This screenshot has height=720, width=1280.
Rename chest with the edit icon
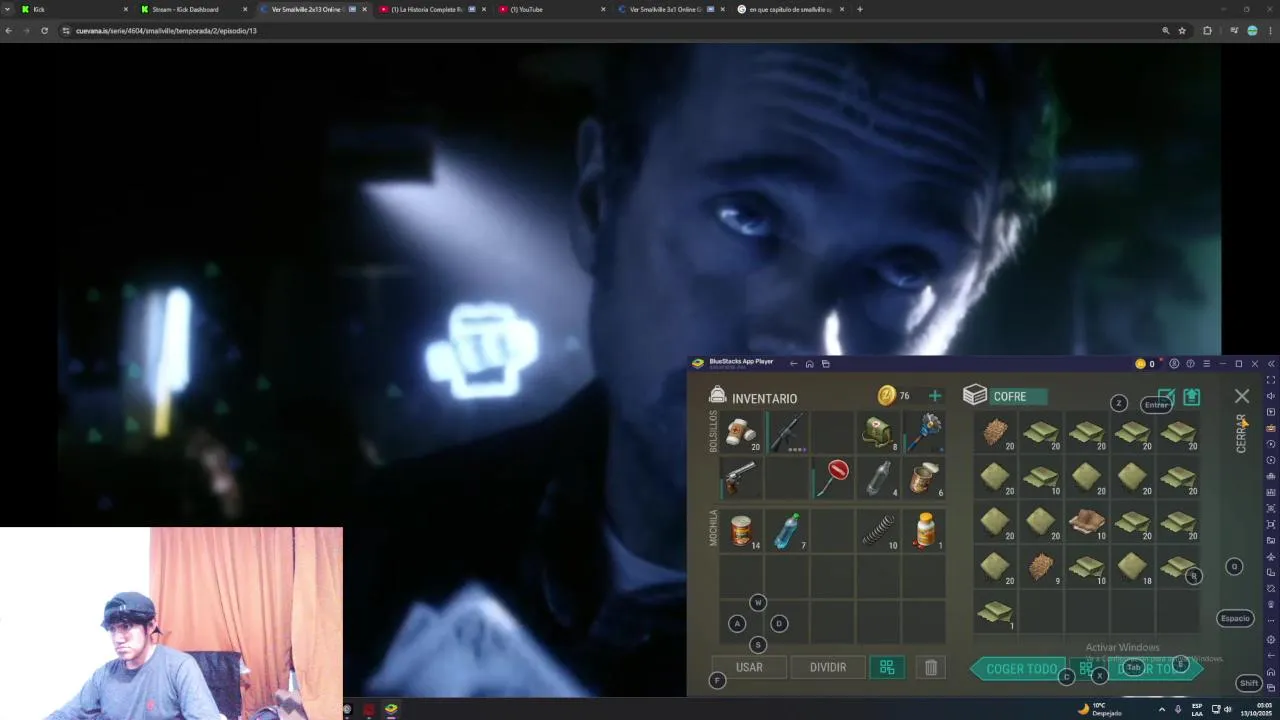1165,397
